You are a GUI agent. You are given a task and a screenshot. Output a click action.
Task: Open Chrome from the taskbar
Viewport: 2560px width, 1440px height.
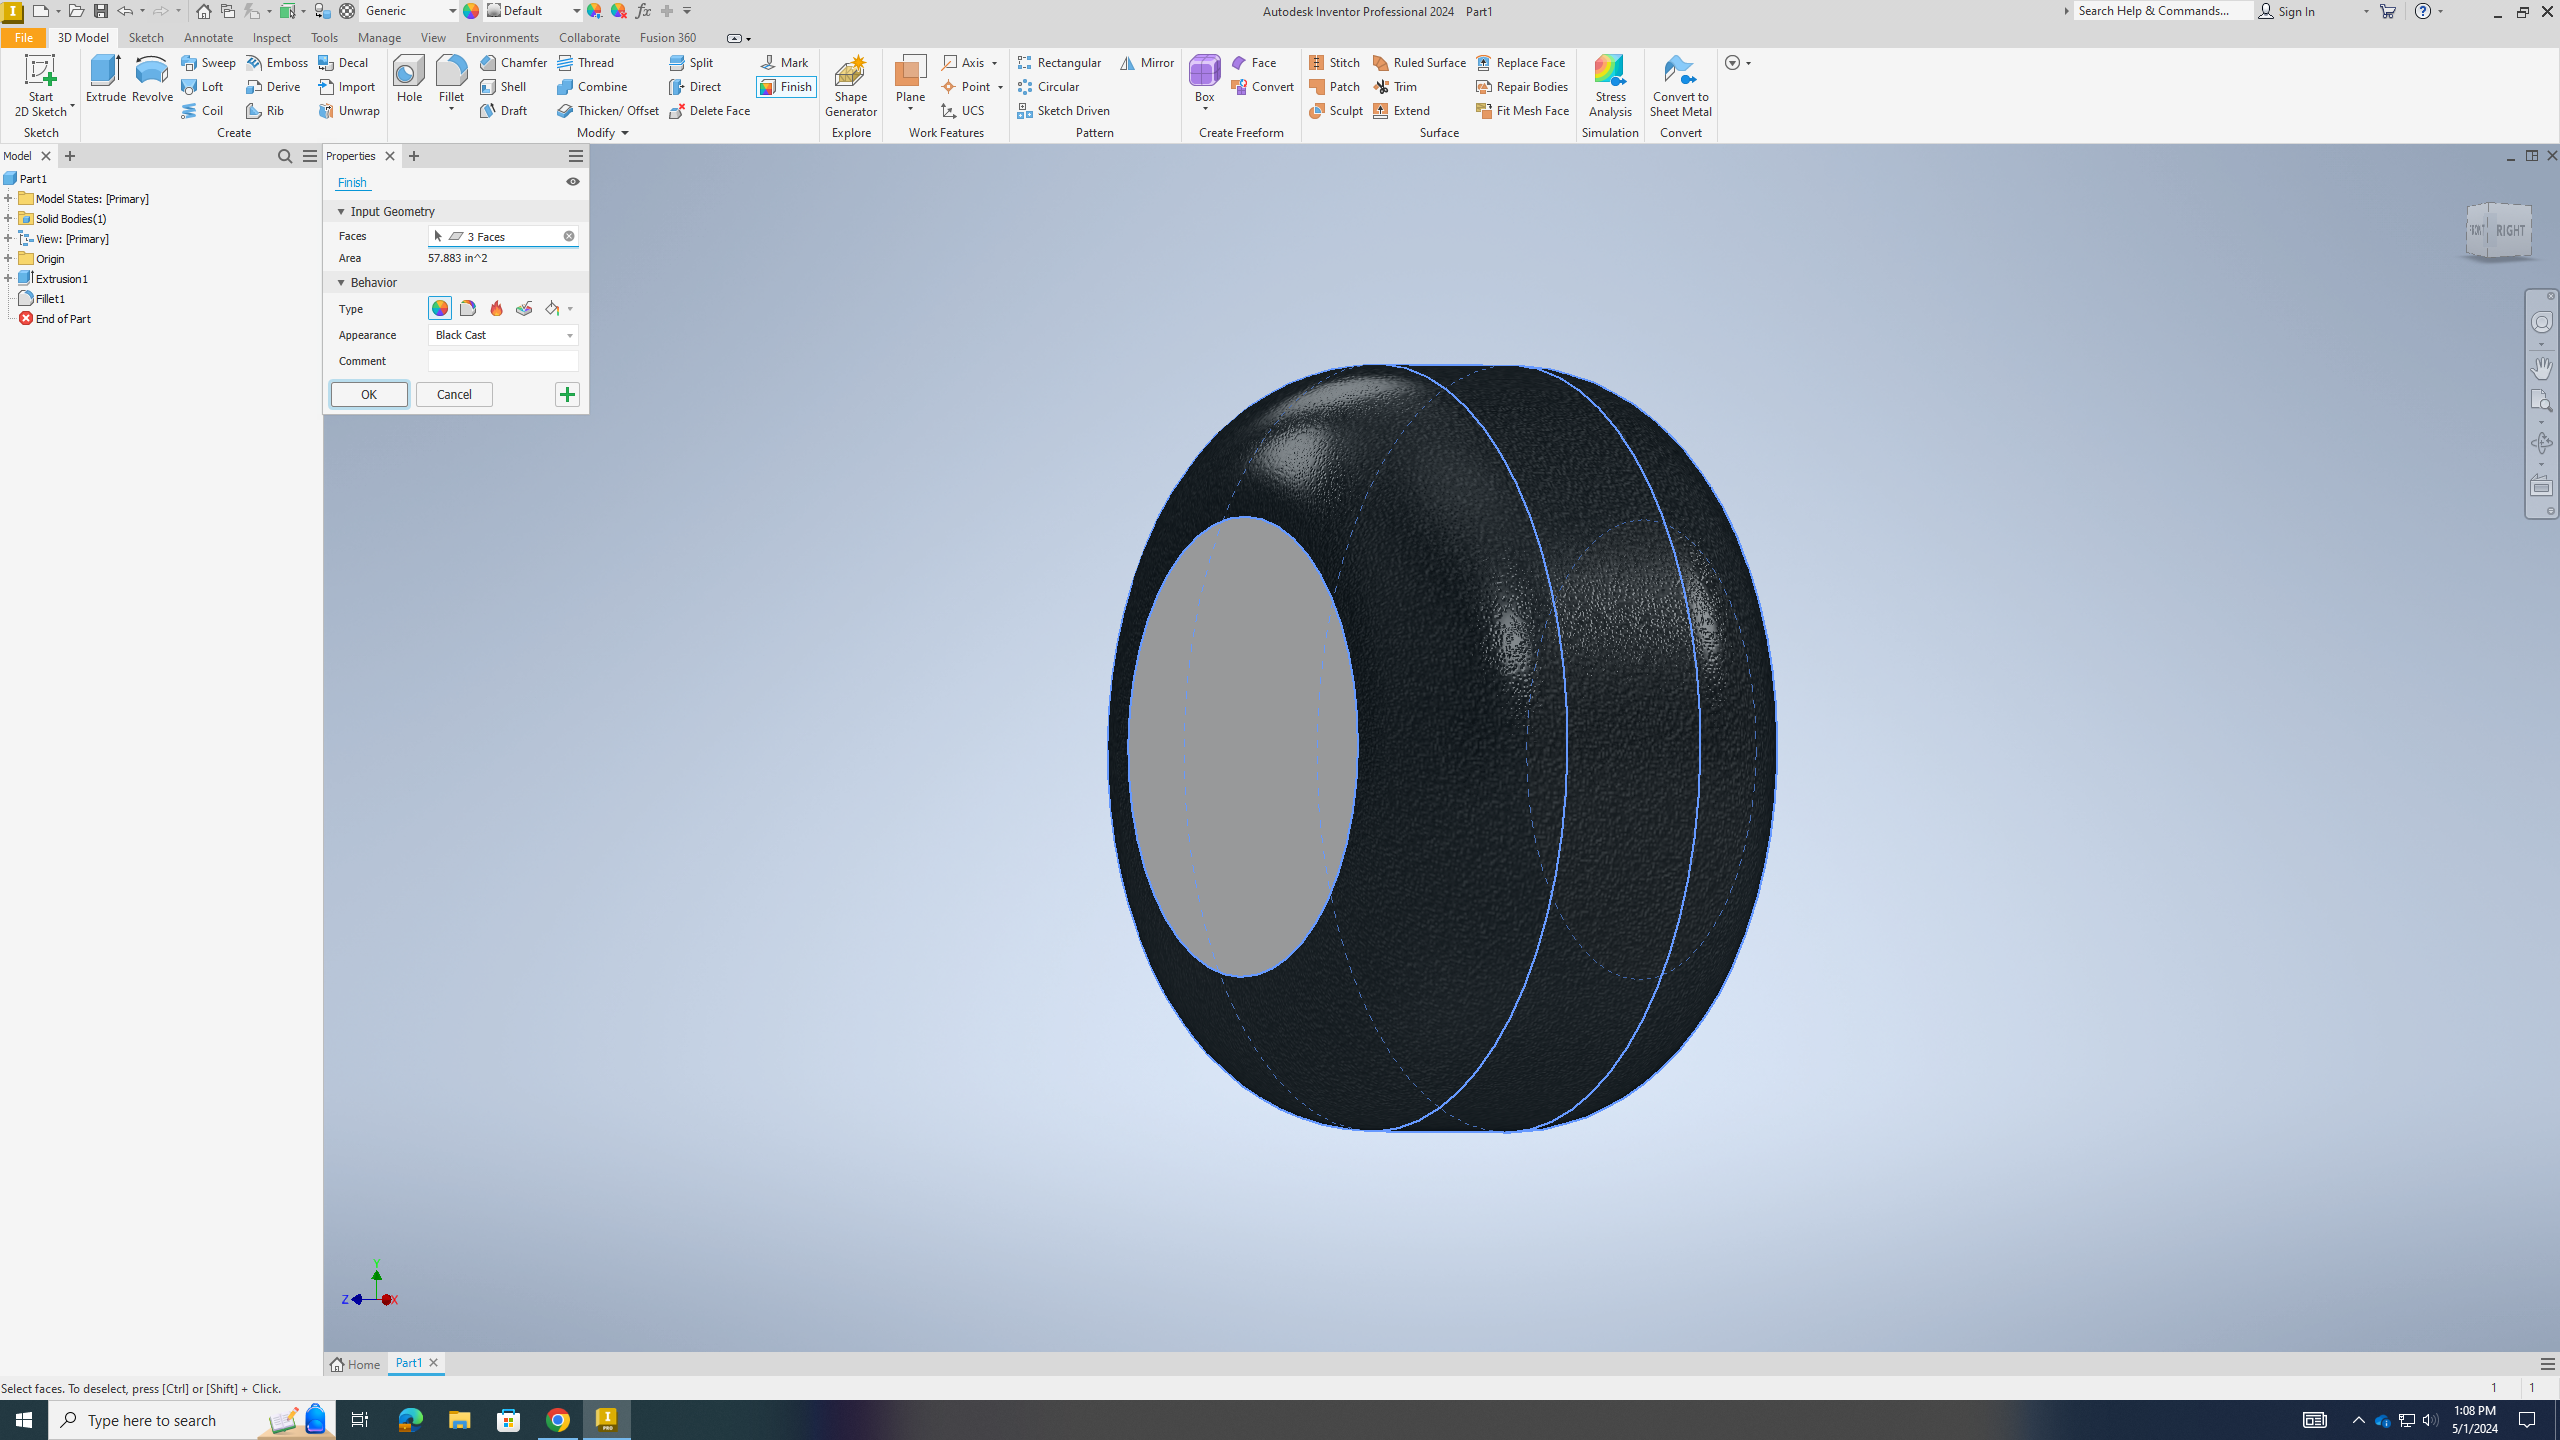pos(558,1420)
